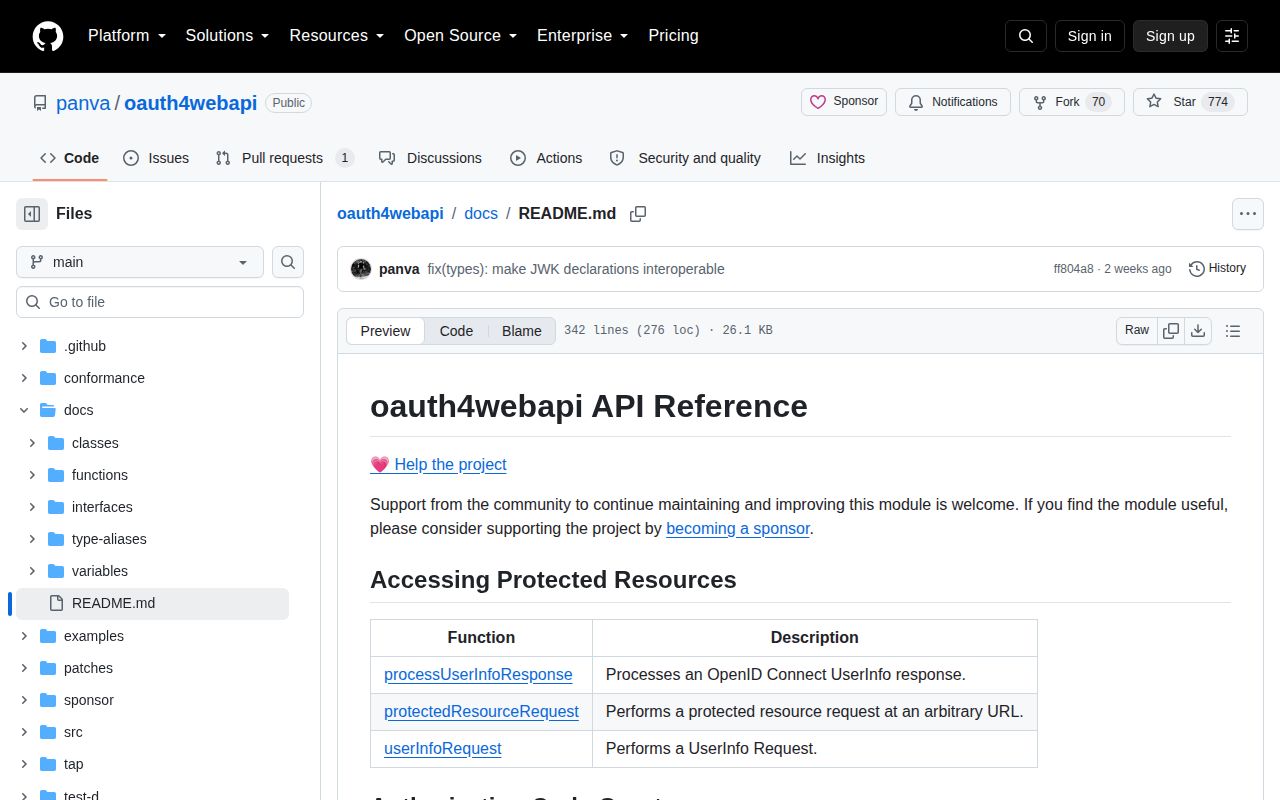The width and height of the screenshot is (1280, 800).
Task: Open commit ff804a8 hash link
Action: [x=1073, y=269]
